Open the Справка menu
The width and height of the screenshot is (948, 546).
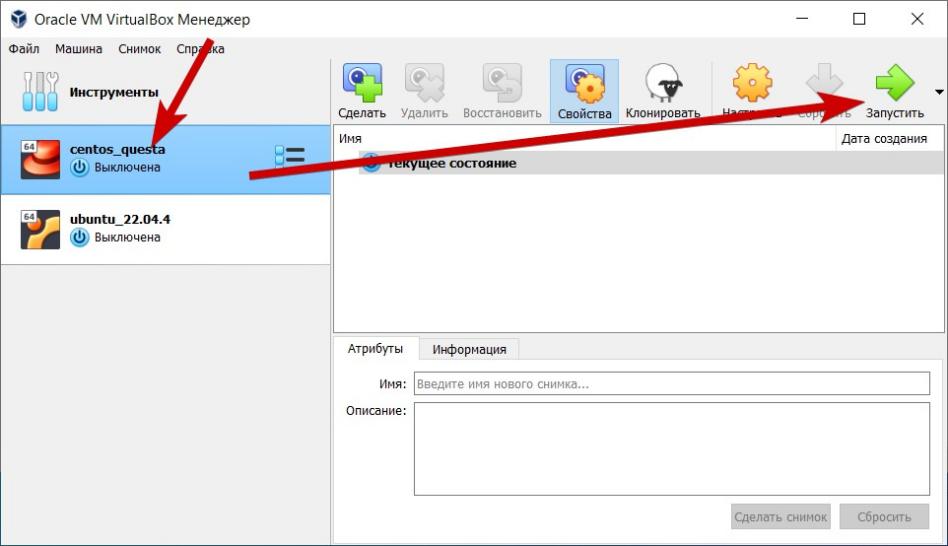pyautogui.click(x=200, y=48)
